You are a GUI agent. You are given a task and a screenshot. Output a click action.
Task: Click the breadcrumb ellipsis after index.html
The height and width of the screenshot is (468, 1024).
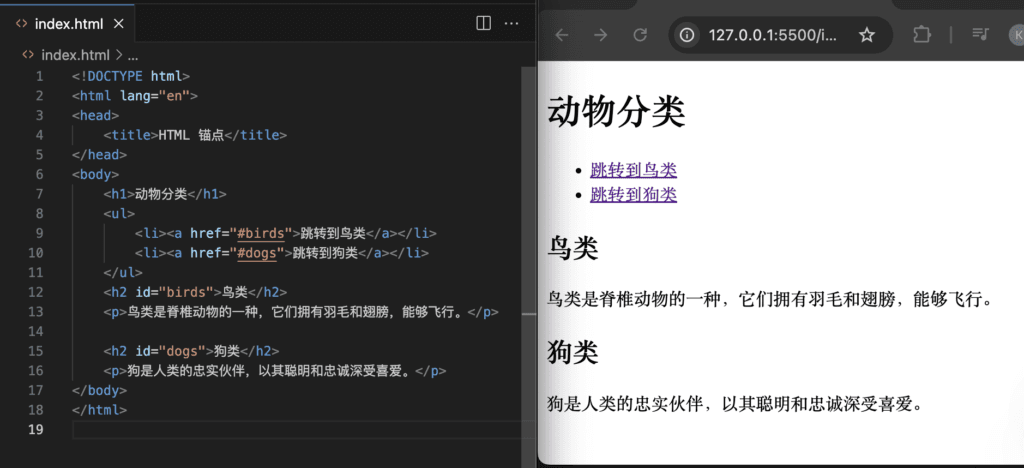point(132,55)
